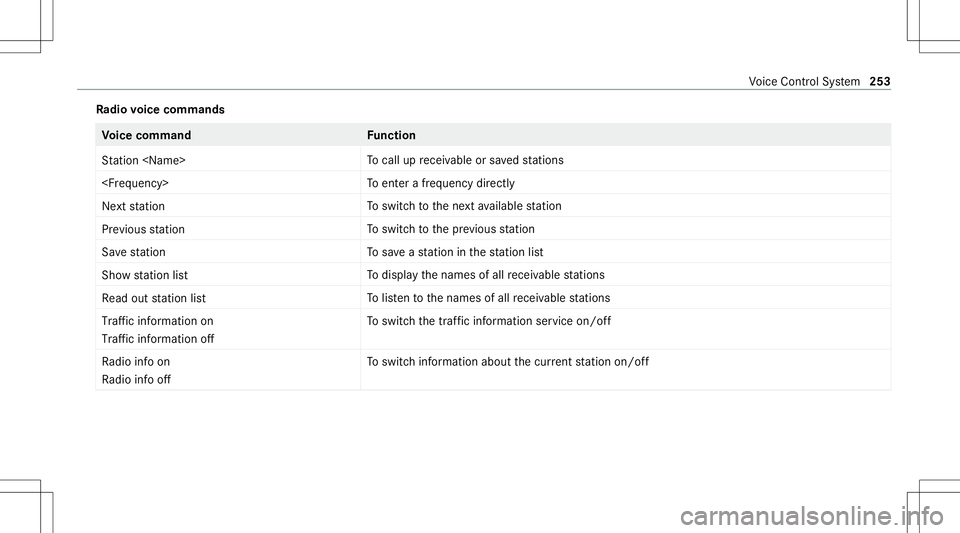Open the carmanualsonline.info watermark link

point(812,516)
